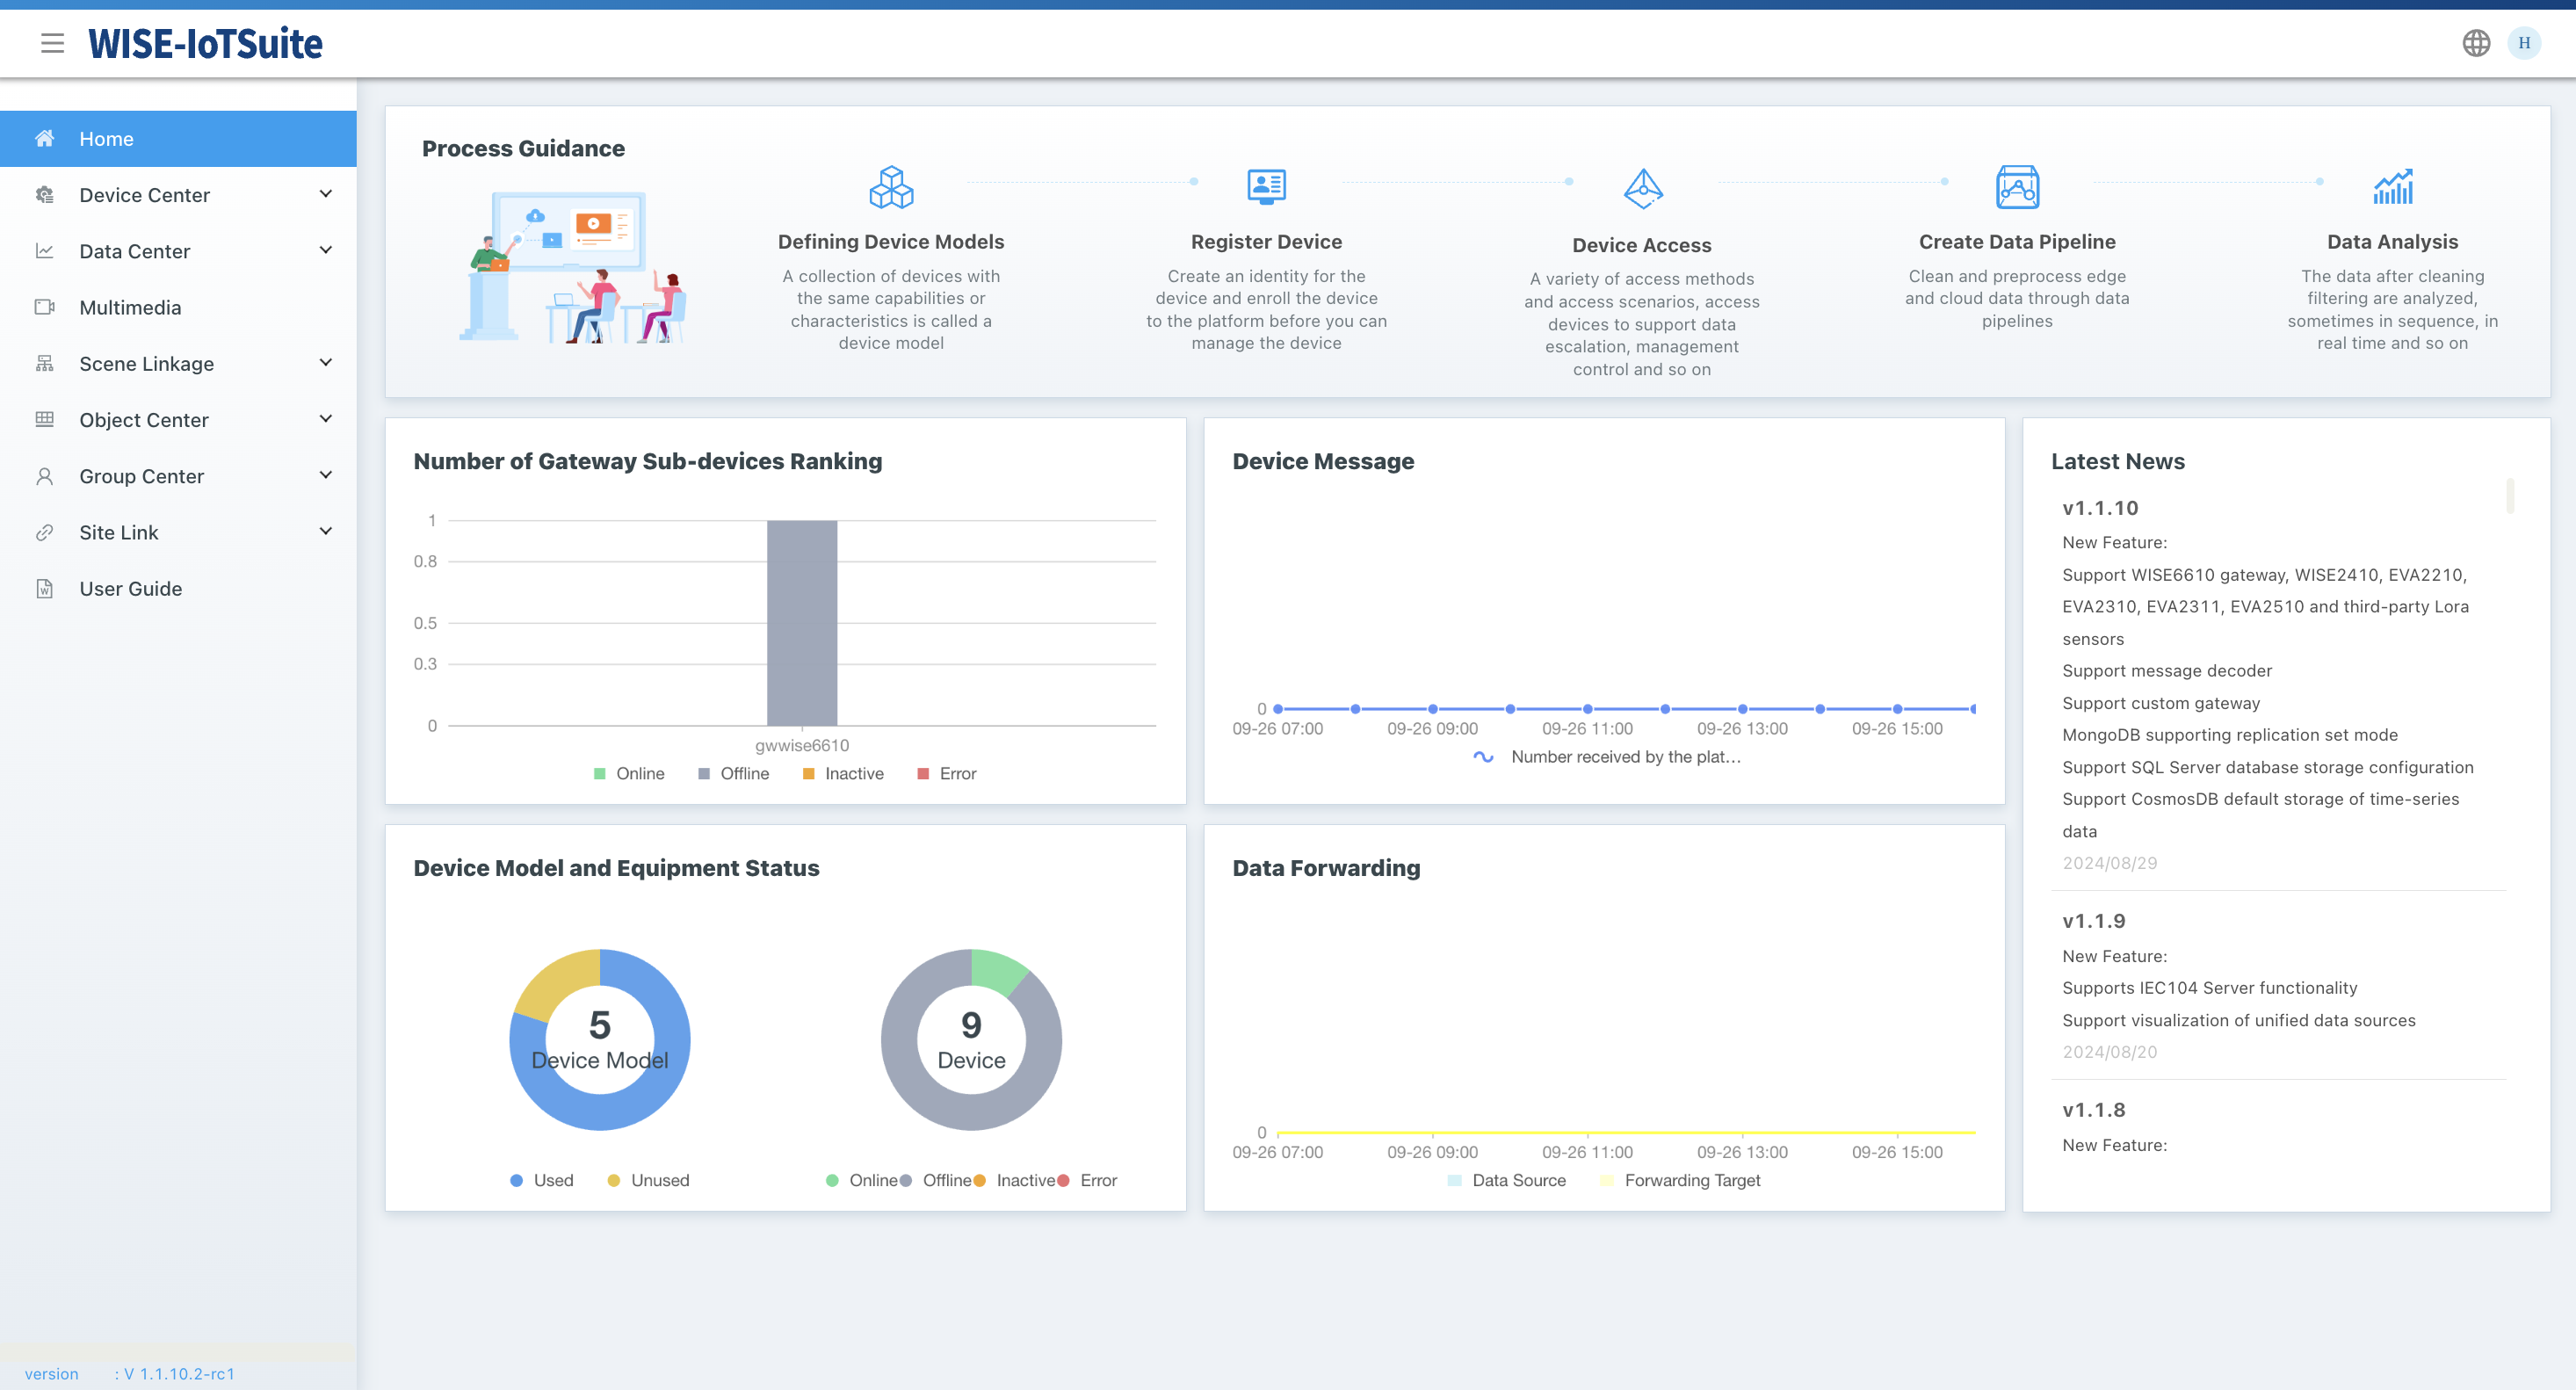Click the Create Data Pipeline icon
The width and height of the screenshot is (2576, 1390).
pyautogui.click(x=2017, y=187)
